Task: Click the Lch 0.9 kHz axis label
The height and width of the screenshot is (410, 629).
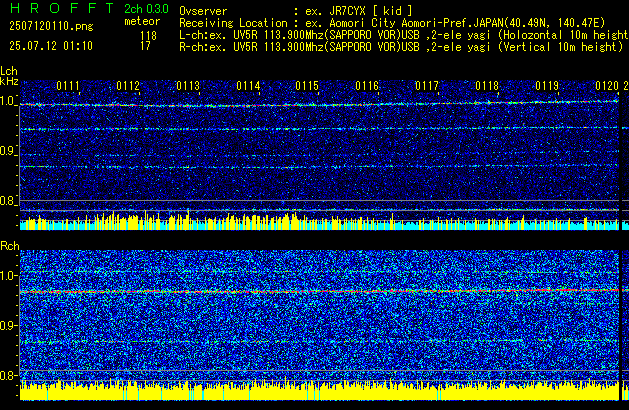Action: 8,151
